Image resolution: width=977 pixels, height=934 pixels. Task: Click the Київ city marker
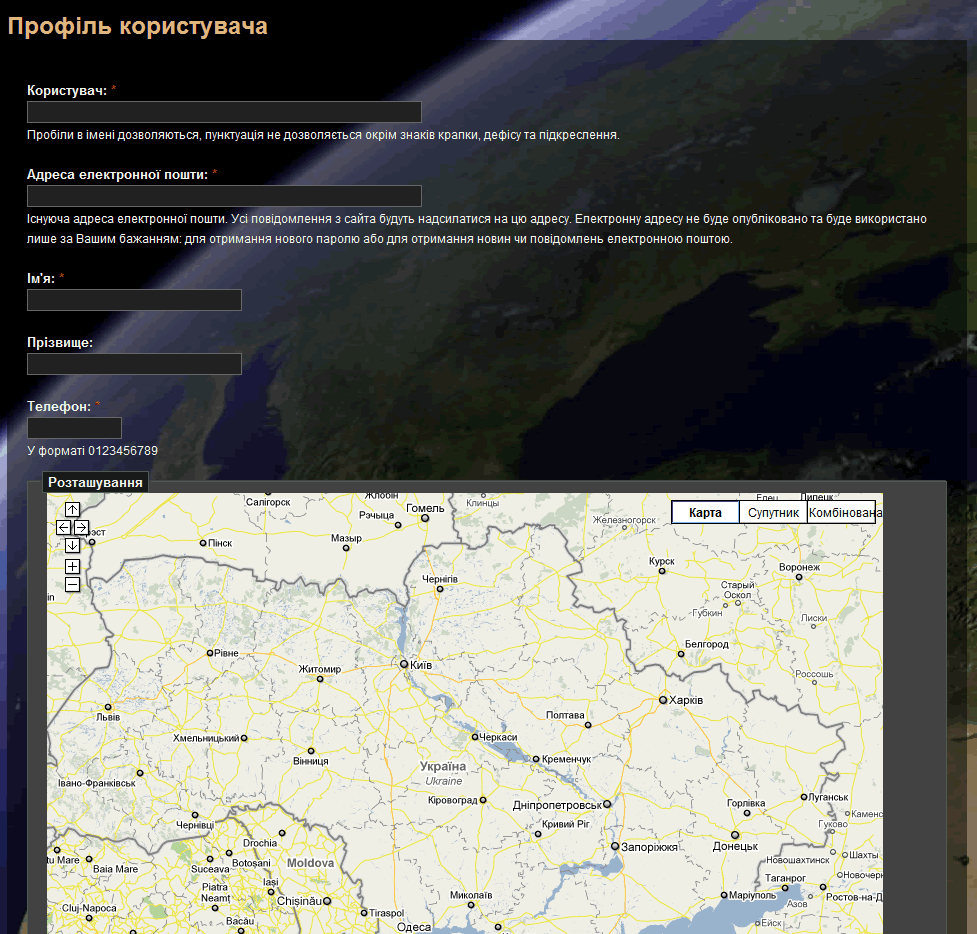point(404,665)
